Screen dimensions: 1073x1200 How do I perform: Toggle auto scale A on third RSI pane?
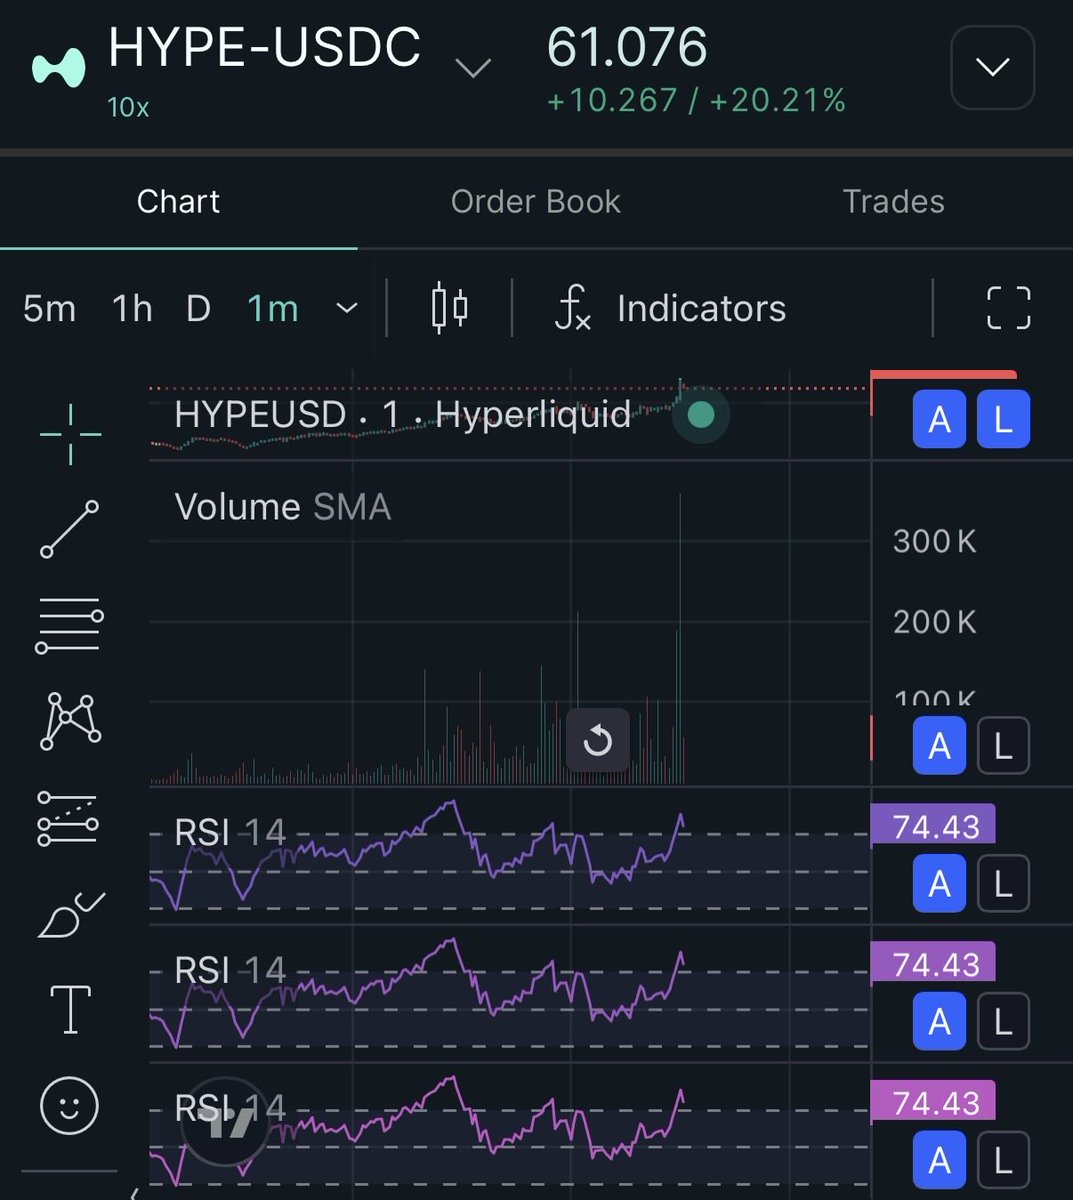point(939,1160)
